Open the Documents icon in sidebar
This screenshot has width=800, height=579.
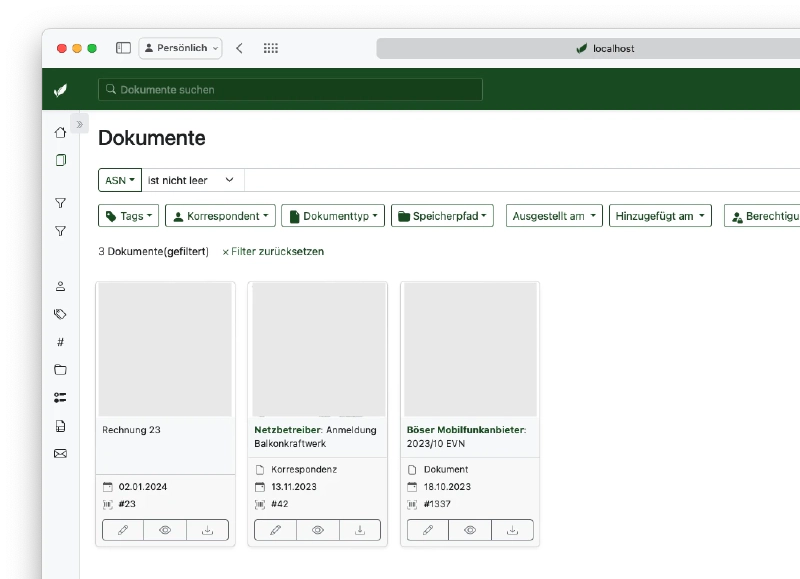tap(60, 160)
